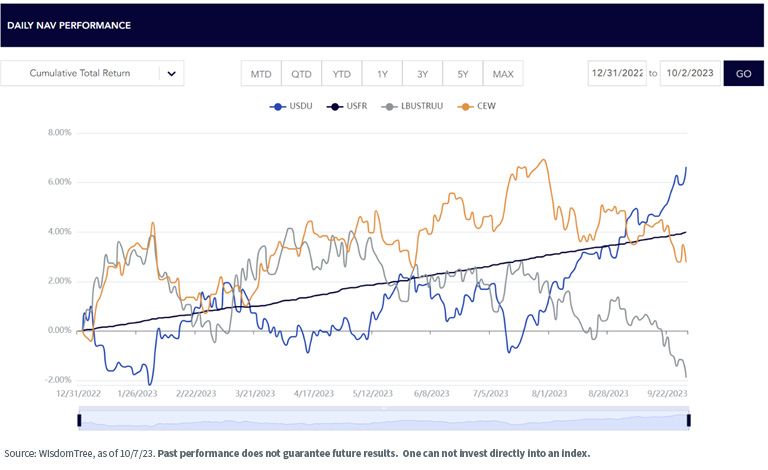Click the dropdown chevron arrow

tap(171, 74)
